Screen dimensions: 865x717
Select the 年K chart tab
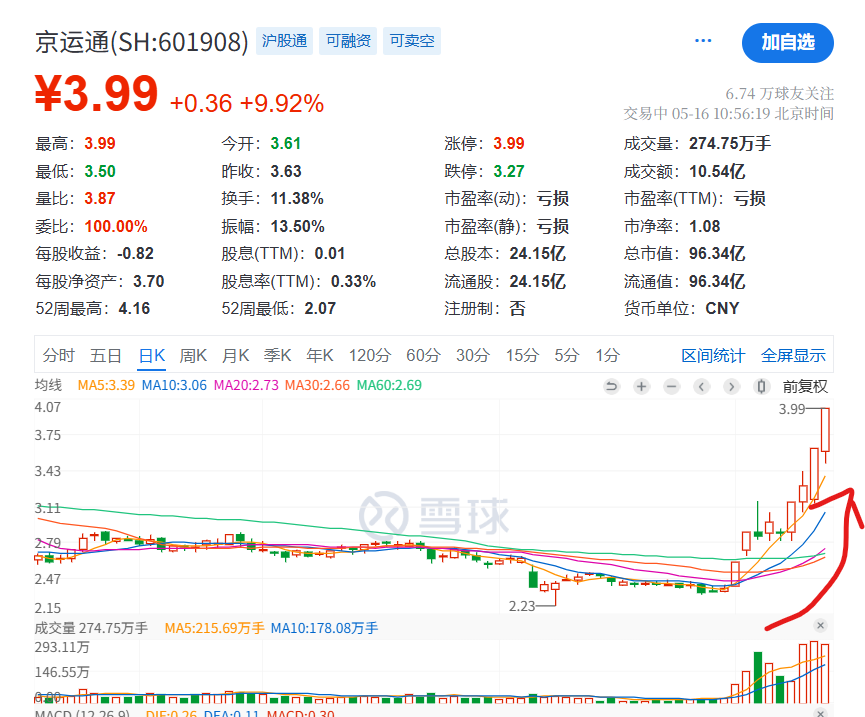[x=320, y=355]
